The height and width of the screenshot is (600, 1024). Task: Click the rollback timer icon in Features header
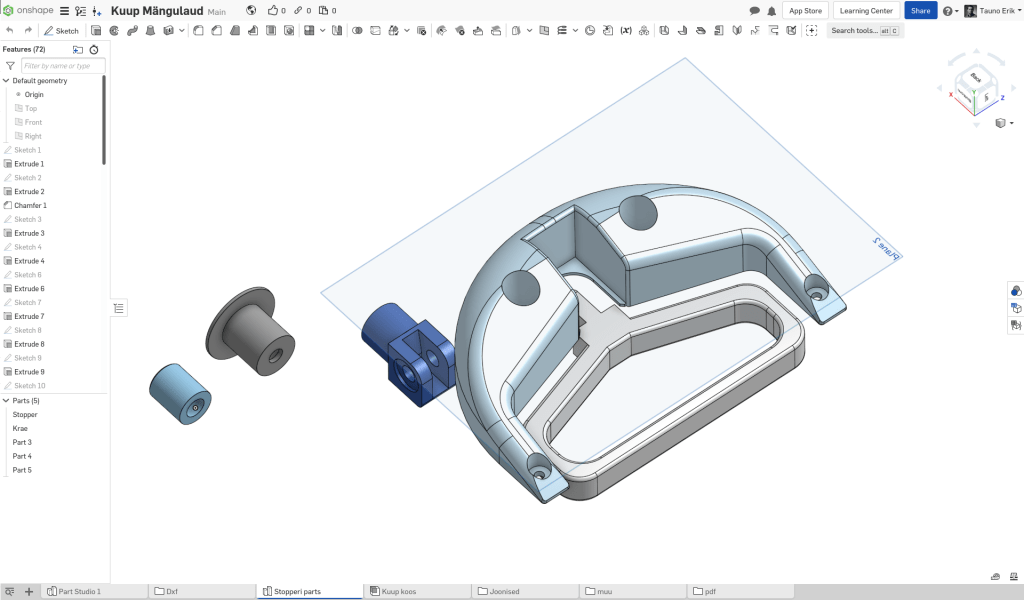[x=94, y=49]
